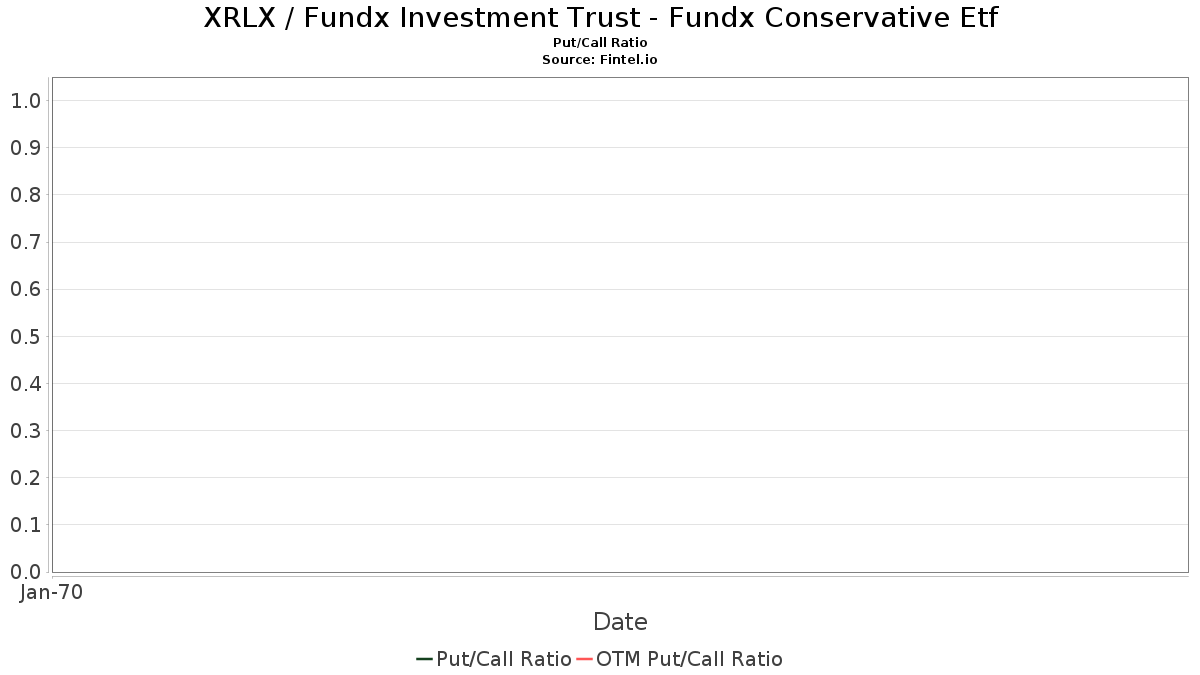Click the dark green Put/Call Ratio swatch
Image resolution: width=1200 pixels, height=675 pixels.
[x=425, y=659]
